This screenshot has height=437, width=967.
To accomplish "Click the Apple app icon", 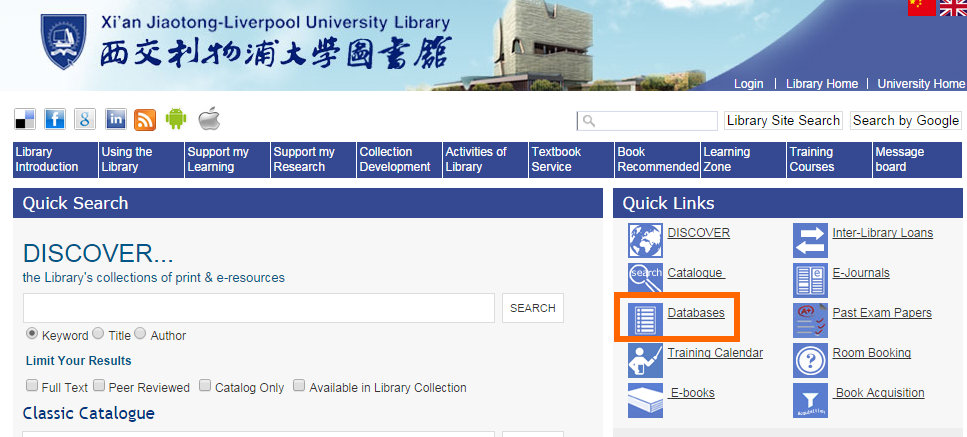I will click(209, 118).
